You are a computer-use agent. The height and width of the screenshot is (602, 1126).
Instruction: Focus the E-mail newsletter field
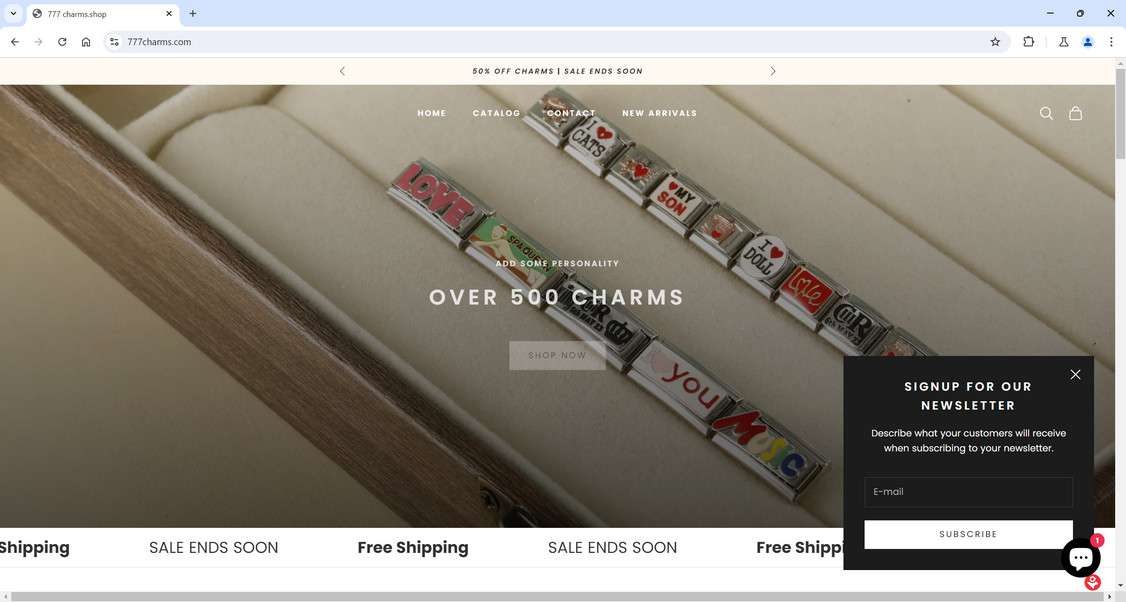point(968,492)
